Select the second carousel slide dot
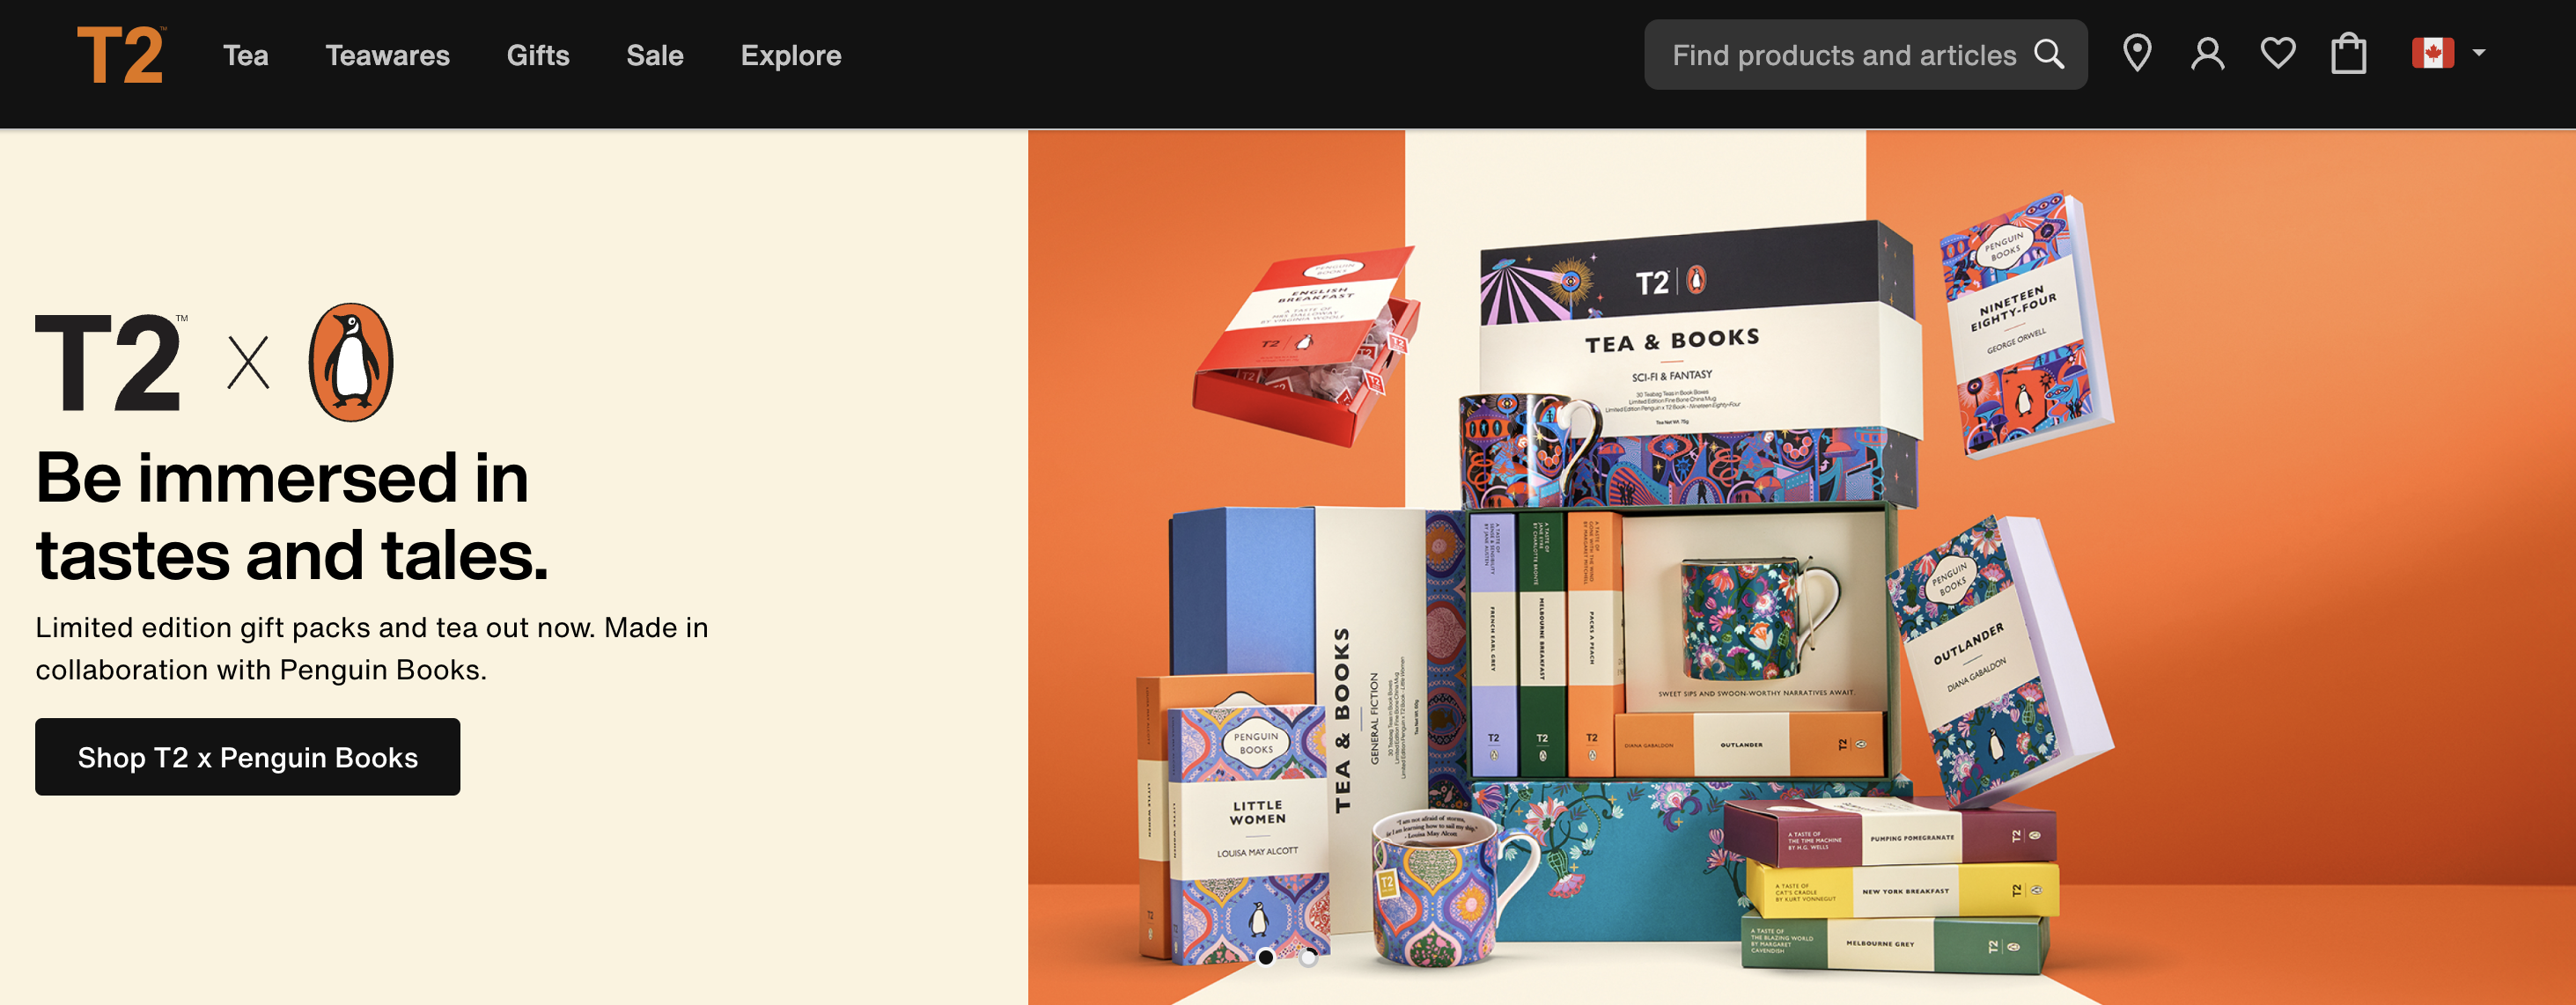The height and width of the screenshot is (1005, 2576). (1308, 957)
